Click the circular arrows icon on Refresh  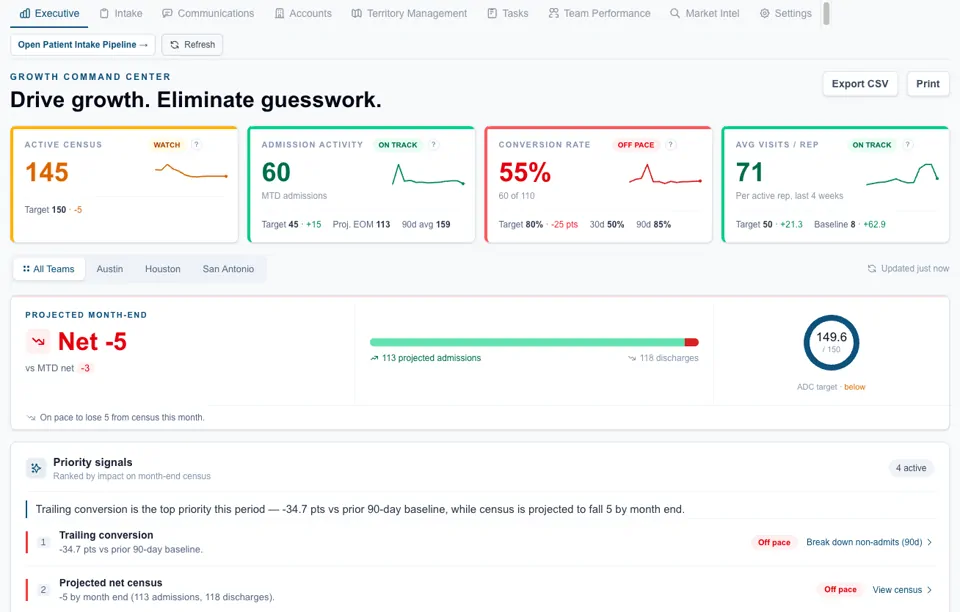(x=174, y=45)
